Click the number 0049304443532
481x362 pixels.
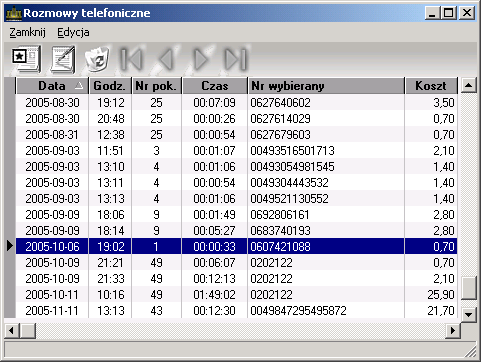click(x=289, y=182)
